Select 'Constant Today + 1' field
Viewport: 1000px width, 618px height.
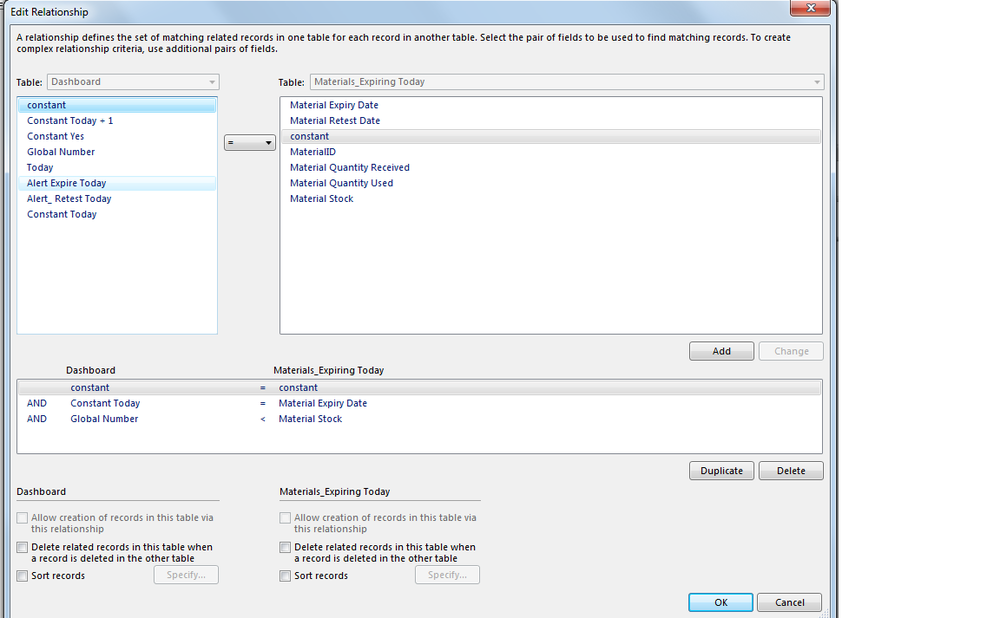[77, 121]
